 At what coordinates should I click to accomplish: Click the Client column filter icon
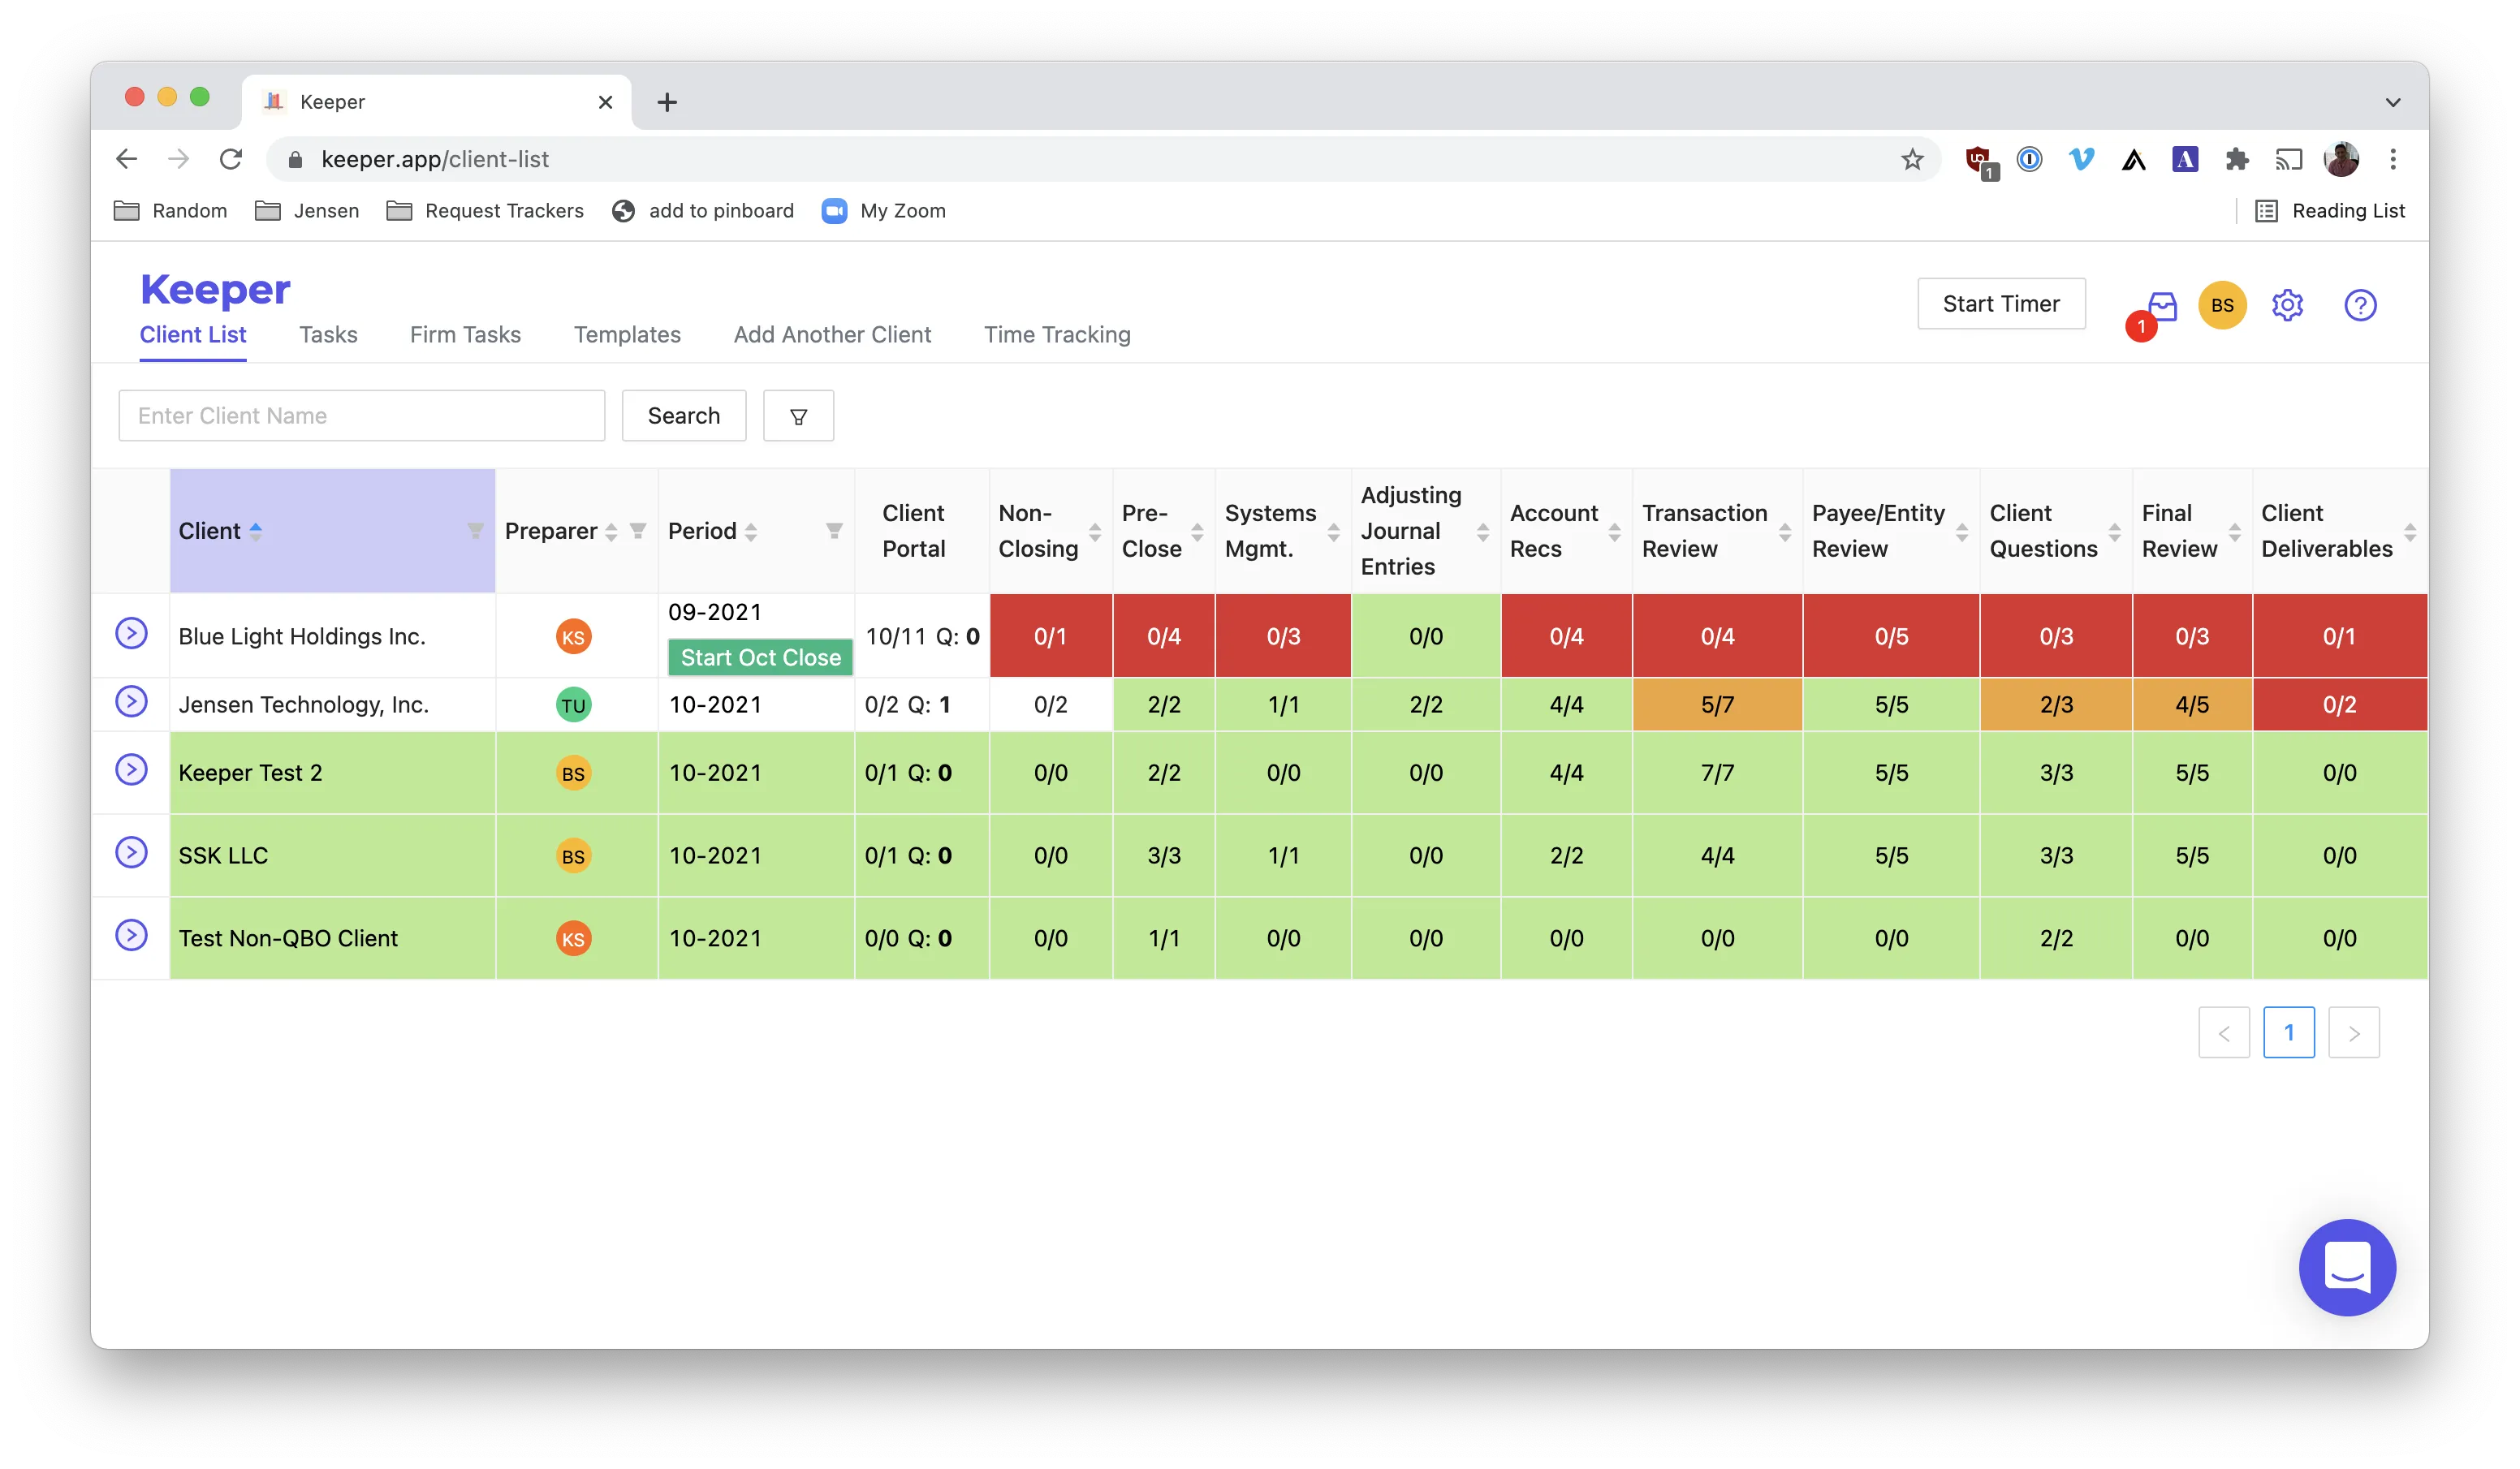coord(475,531)
